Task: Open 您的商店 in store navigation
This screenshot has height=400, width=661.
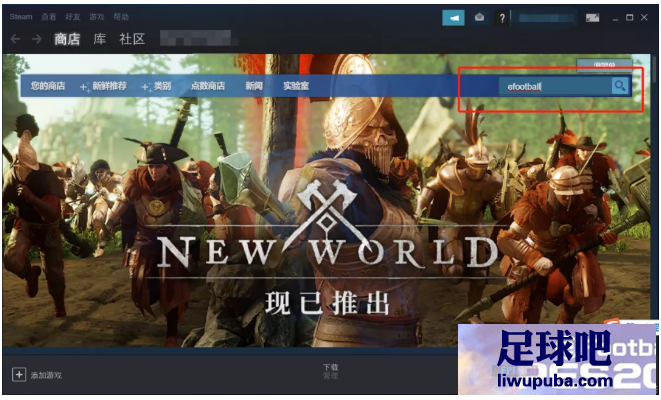Action: 48,86
